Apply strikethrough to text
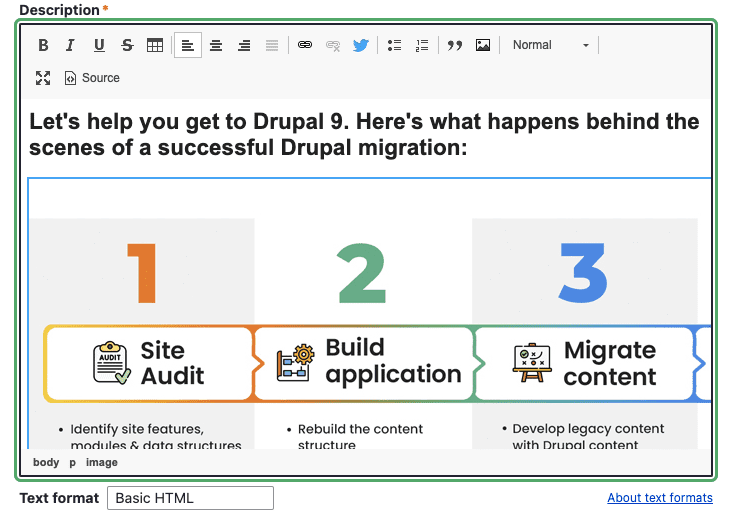The height and width of the screenshot is (515, 729). coord(127,45)
